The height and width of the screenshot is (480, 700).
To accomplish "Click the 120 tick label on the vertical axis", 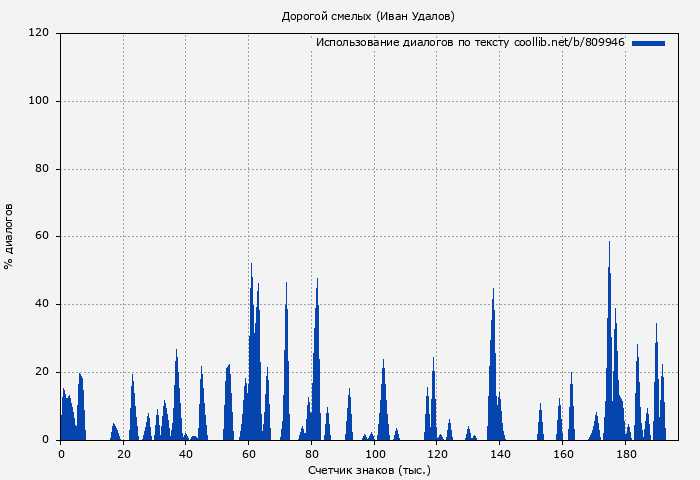I will click(x=39, y=33).
